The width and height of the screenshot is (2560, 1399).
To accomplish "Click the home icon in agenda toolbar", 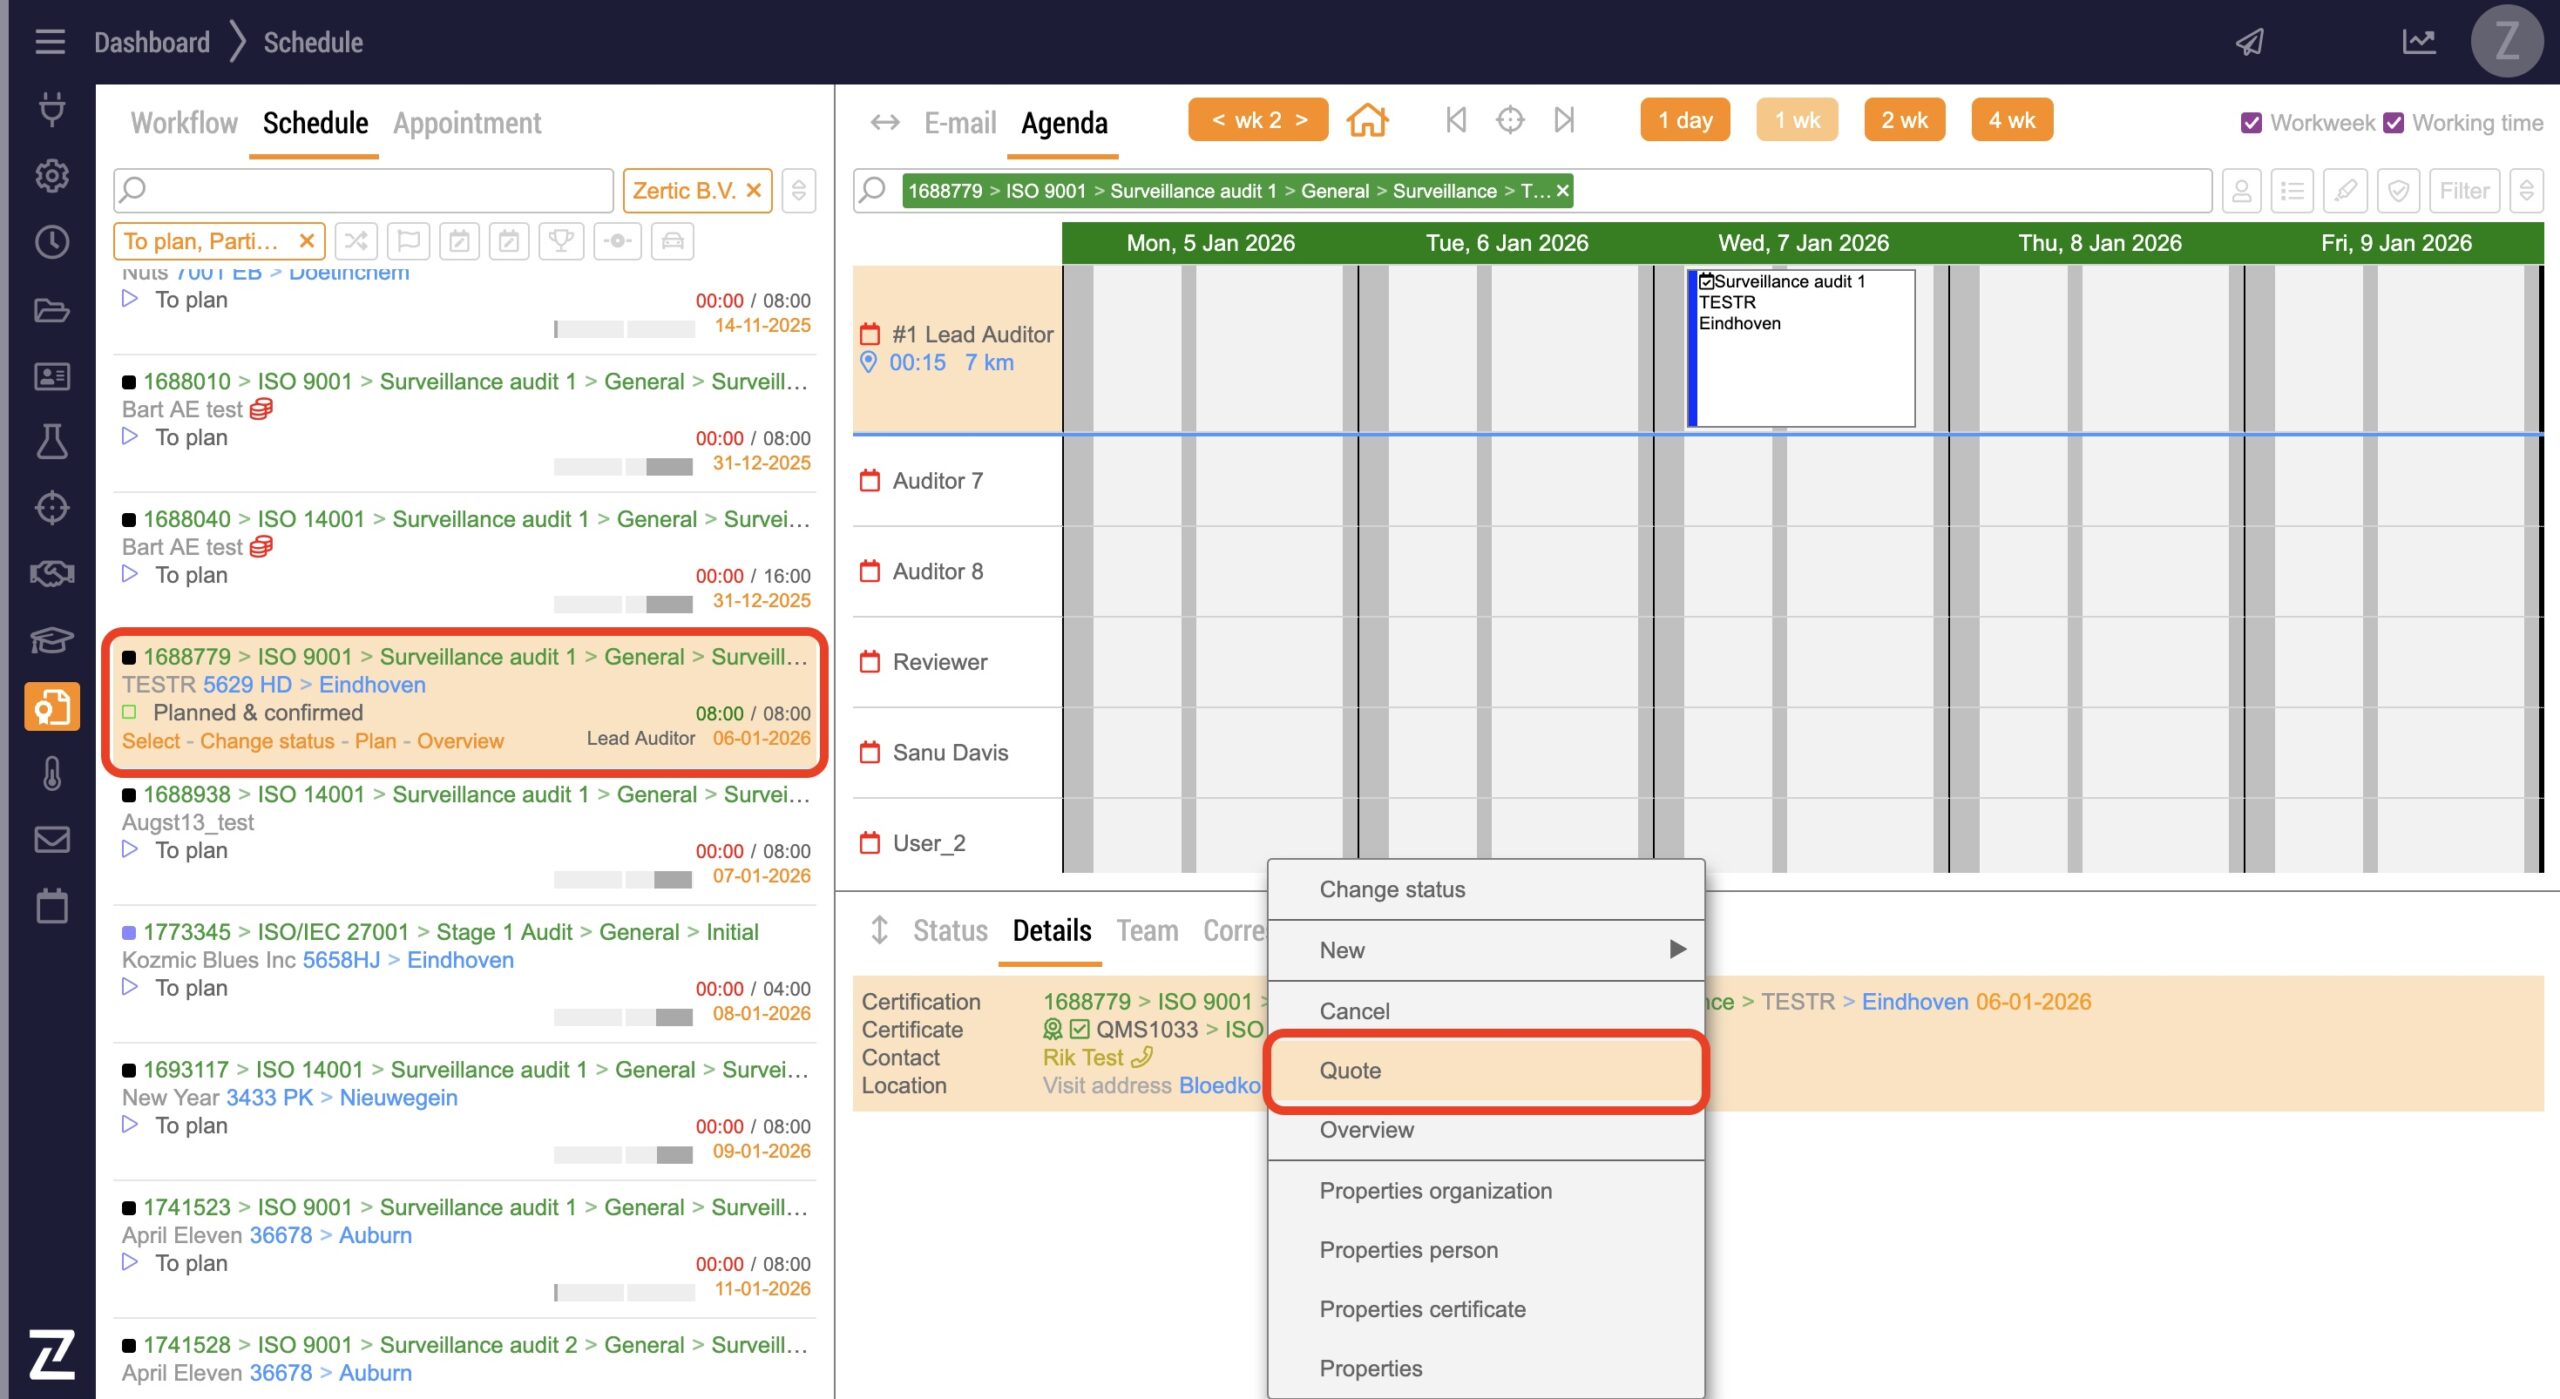I will pos(1367,121).
